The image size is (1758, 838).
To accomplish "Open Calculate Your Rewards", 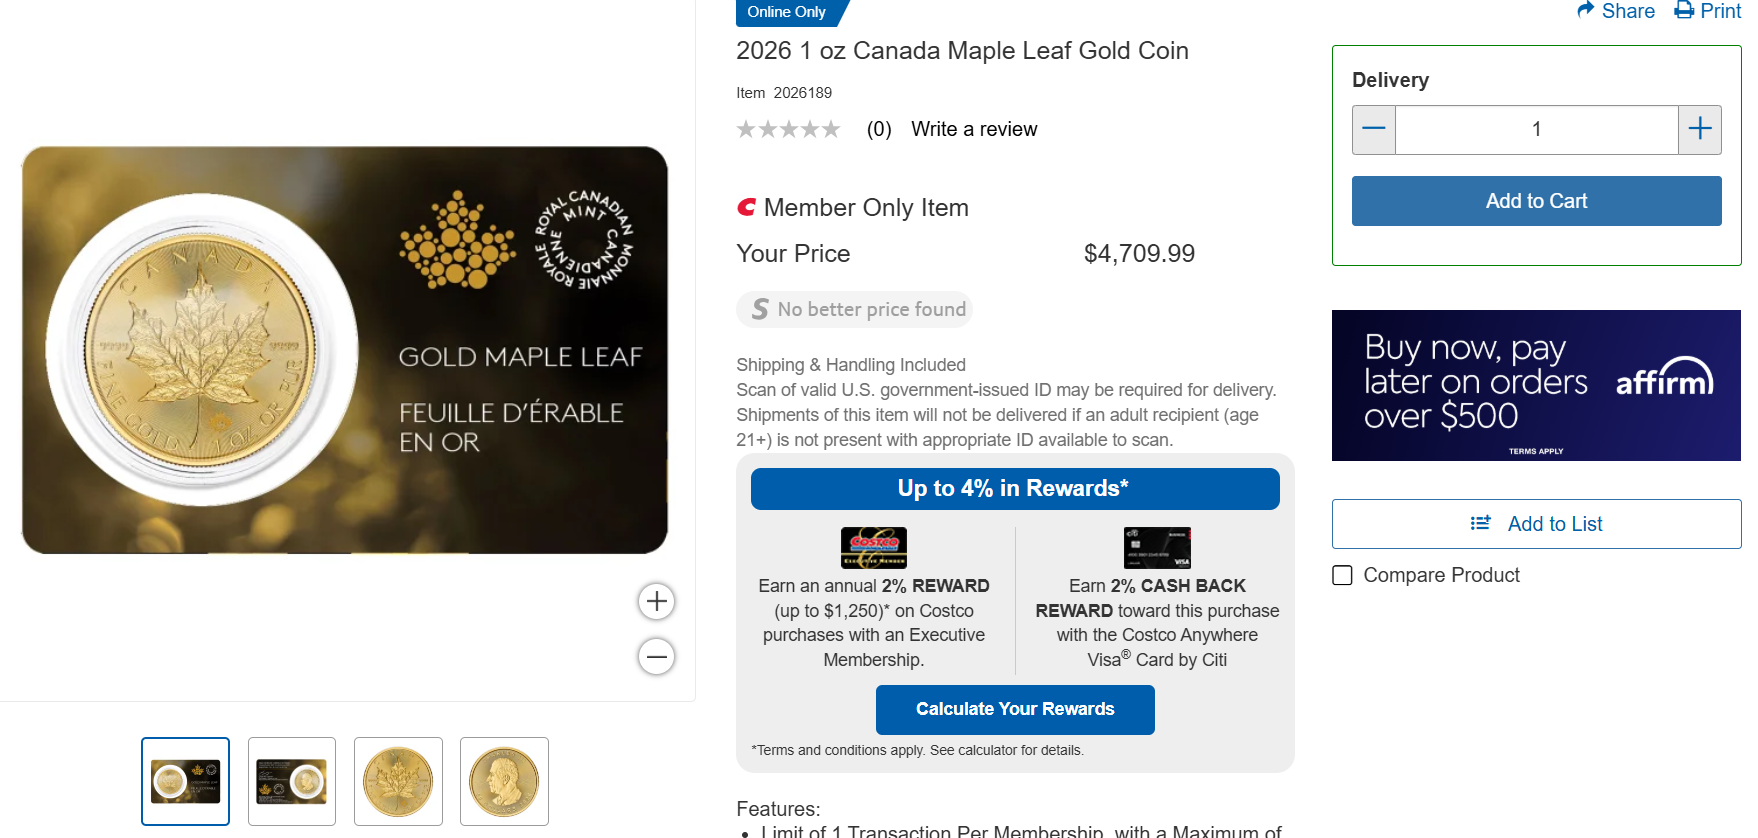I will [x=1015, y=709].
